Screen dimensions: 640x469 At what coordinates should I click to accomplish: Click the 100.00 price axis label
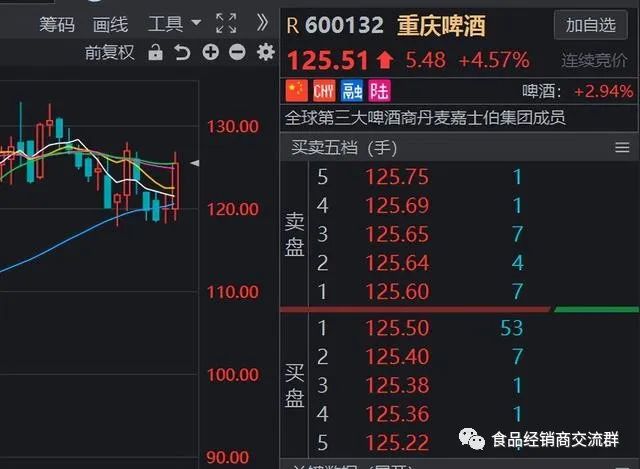(x=233, y=375)
